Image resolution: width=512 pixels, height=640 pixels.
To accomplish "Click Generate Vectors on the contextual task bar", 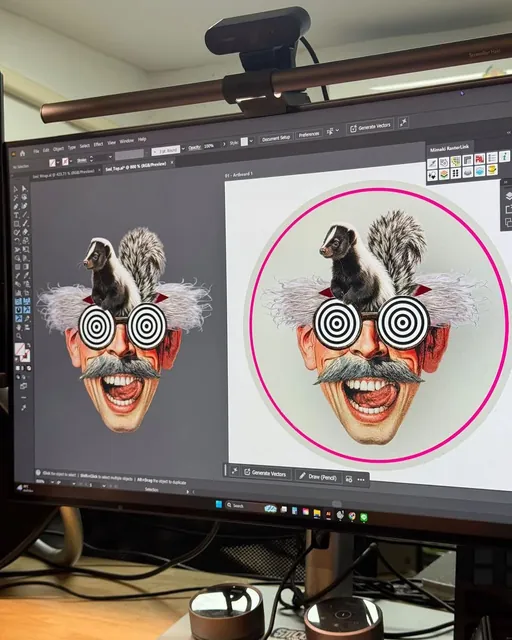I will click(x=265, y=473).
